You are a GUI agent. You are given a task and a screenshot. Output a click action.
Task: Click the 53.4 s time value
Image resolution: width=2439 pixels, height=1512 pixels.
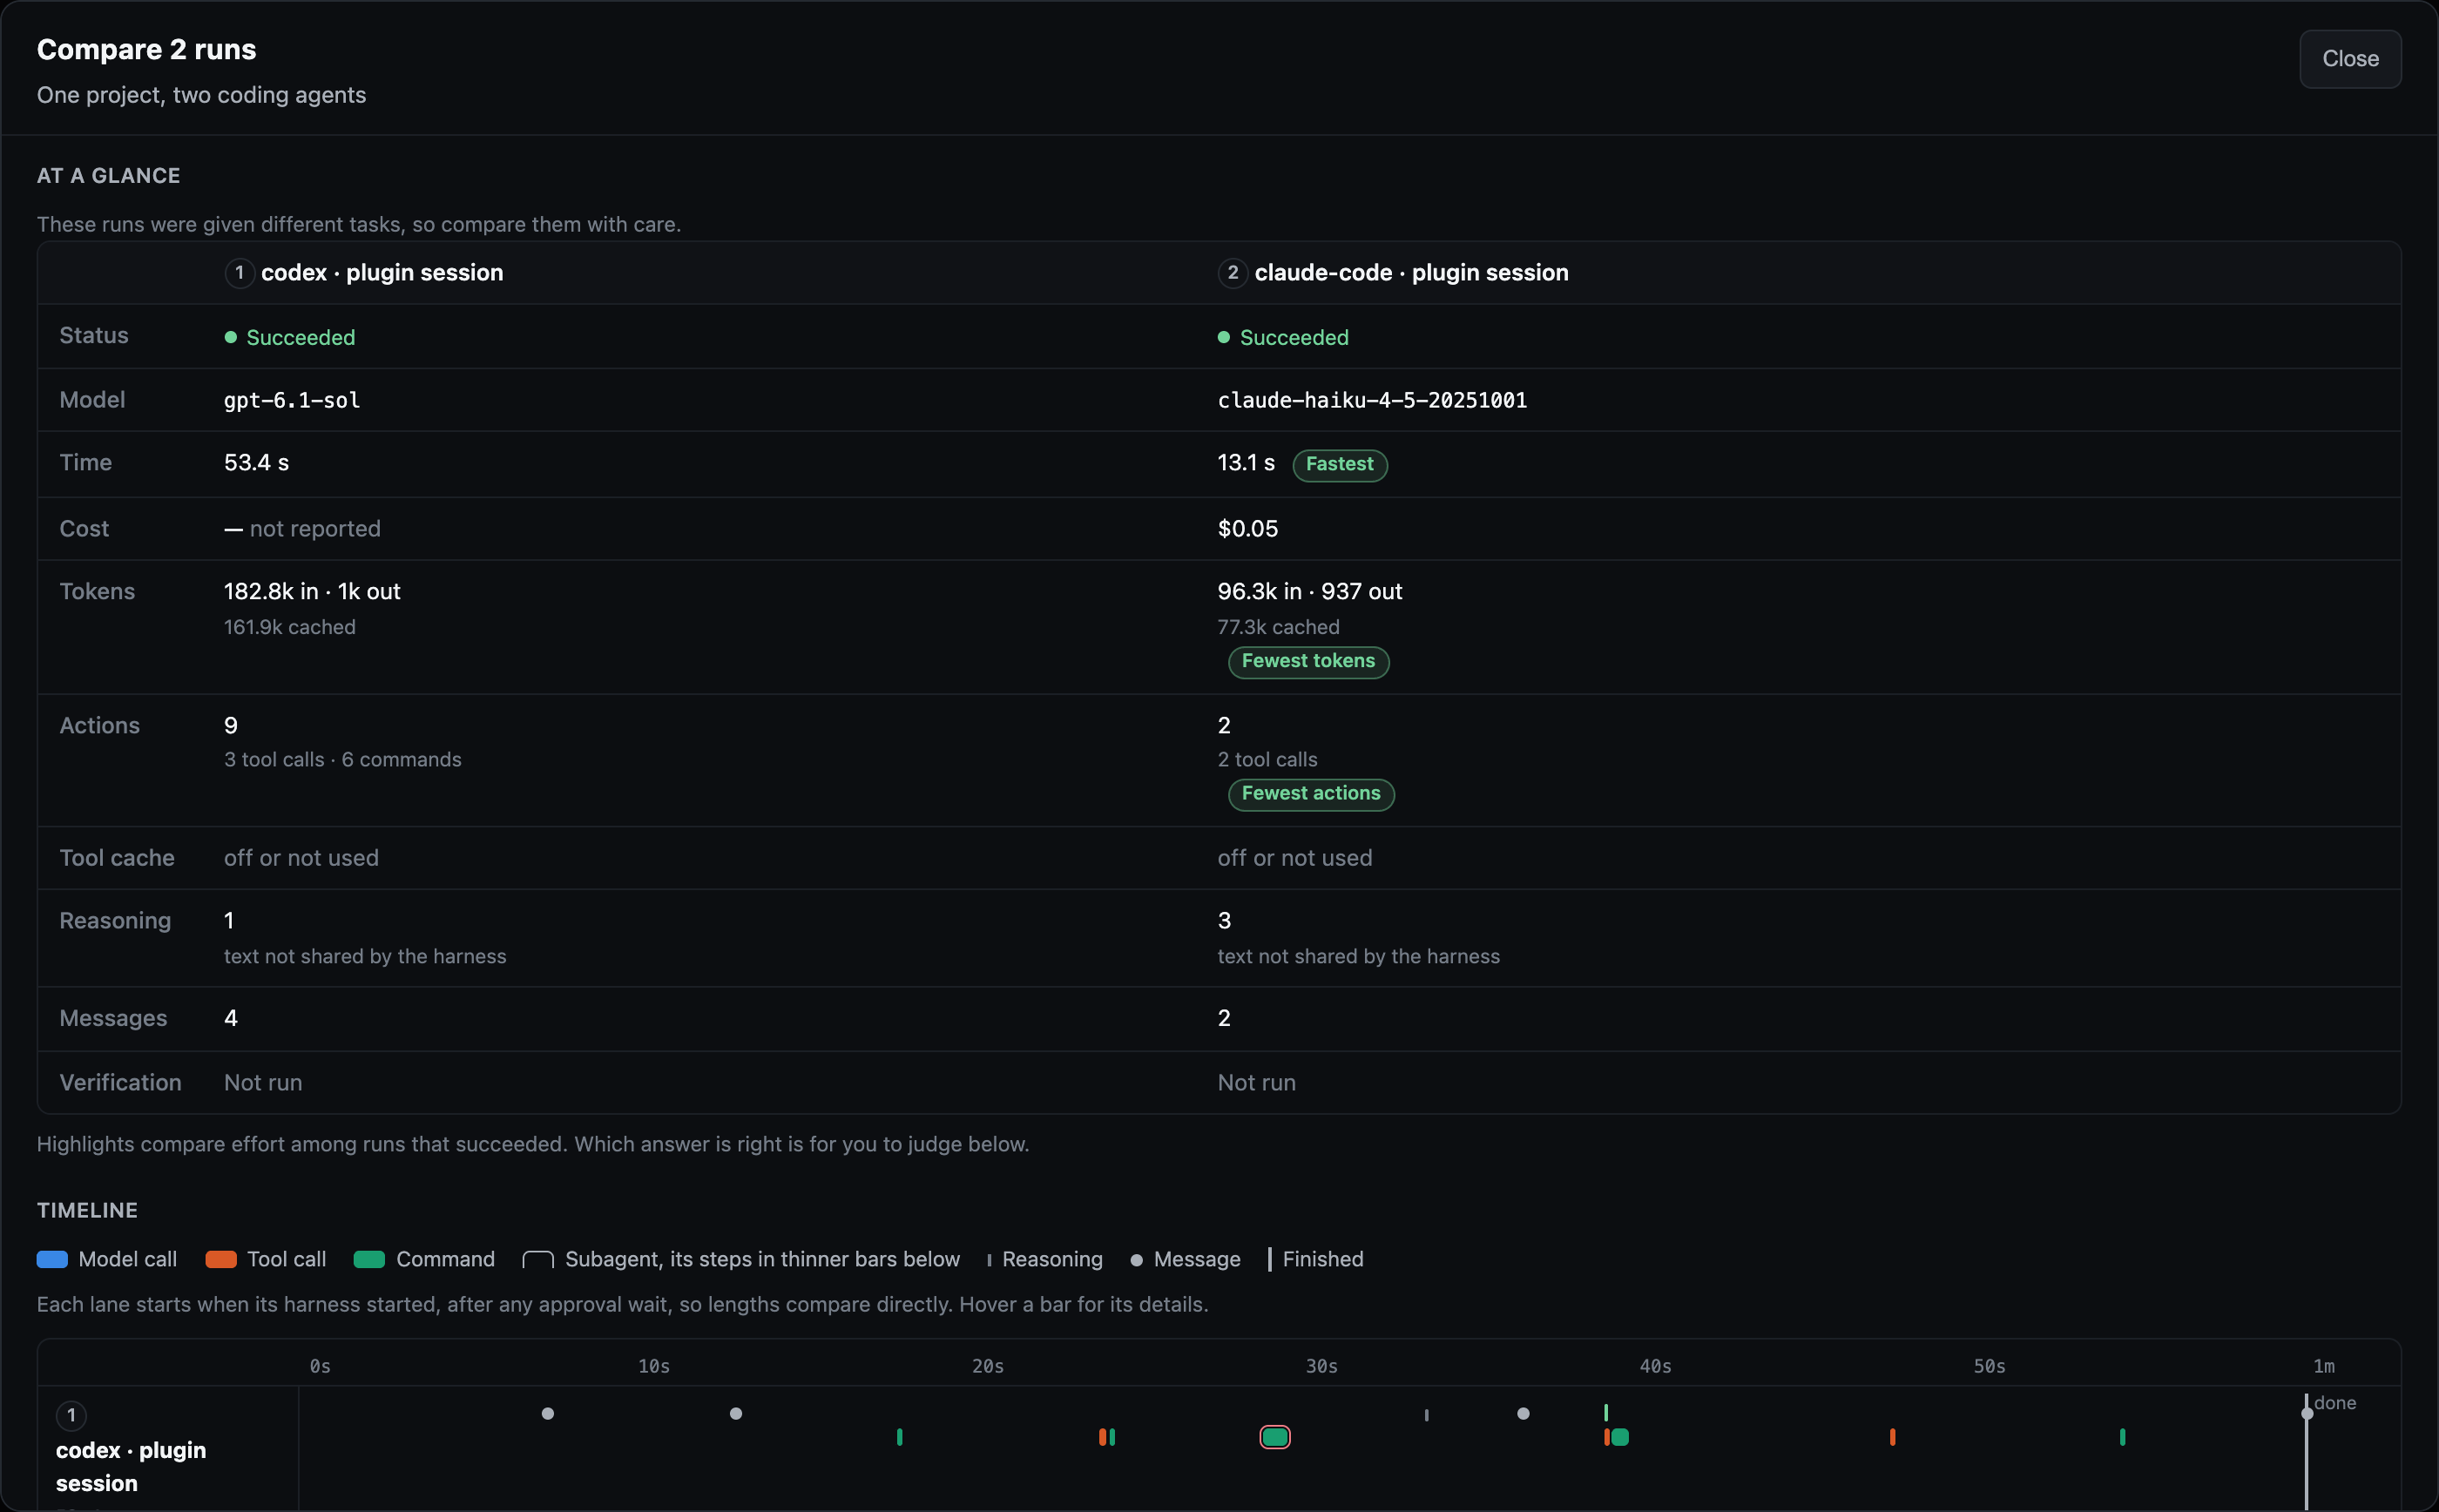click(x=256, y=463)
